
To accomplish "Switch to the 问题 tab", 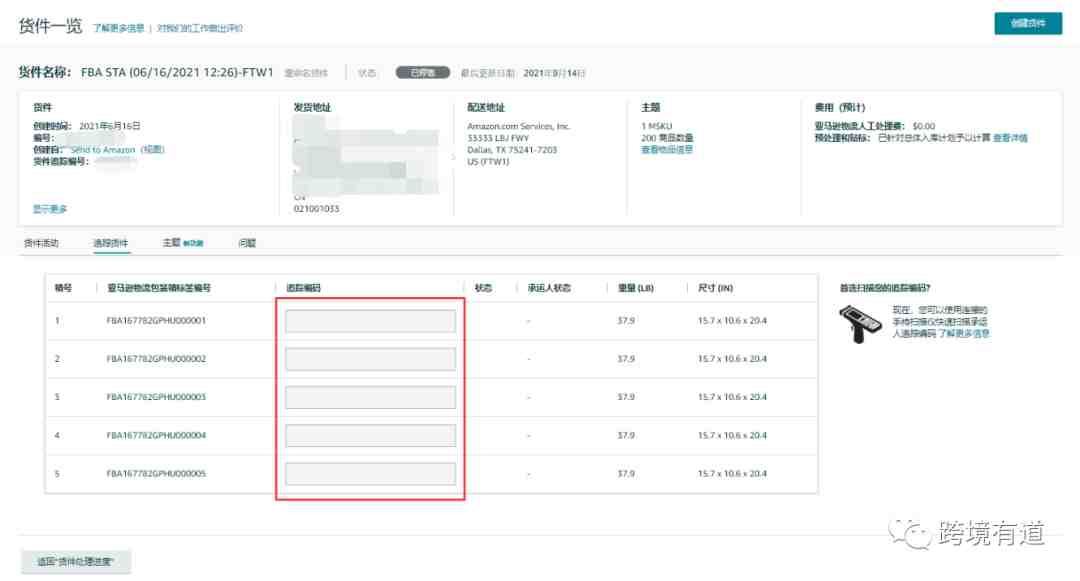I will (x=247, y=243).
